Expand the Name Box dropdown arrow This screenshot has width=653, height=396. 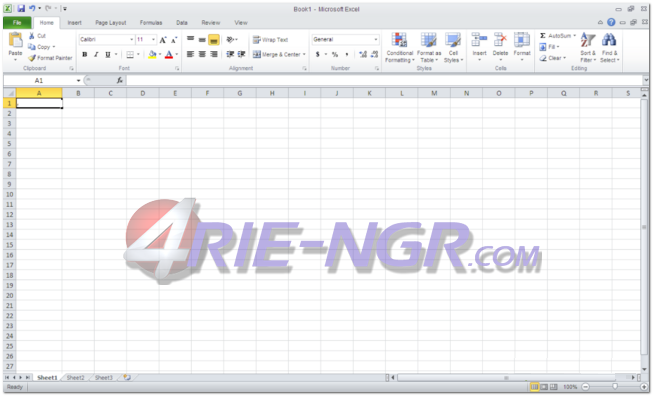[x=78, y=80]
